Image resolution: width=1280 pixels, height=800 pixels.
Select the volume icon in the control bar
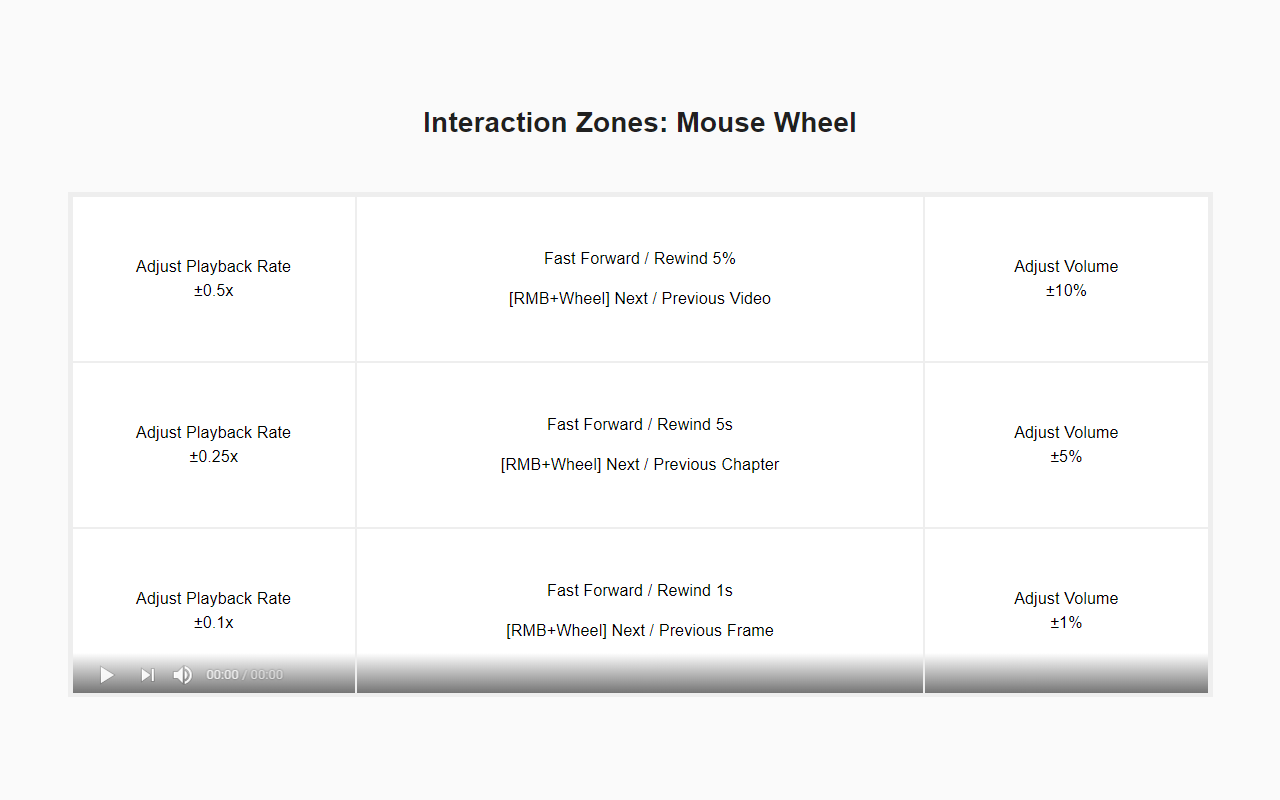[x=182, y=675]
